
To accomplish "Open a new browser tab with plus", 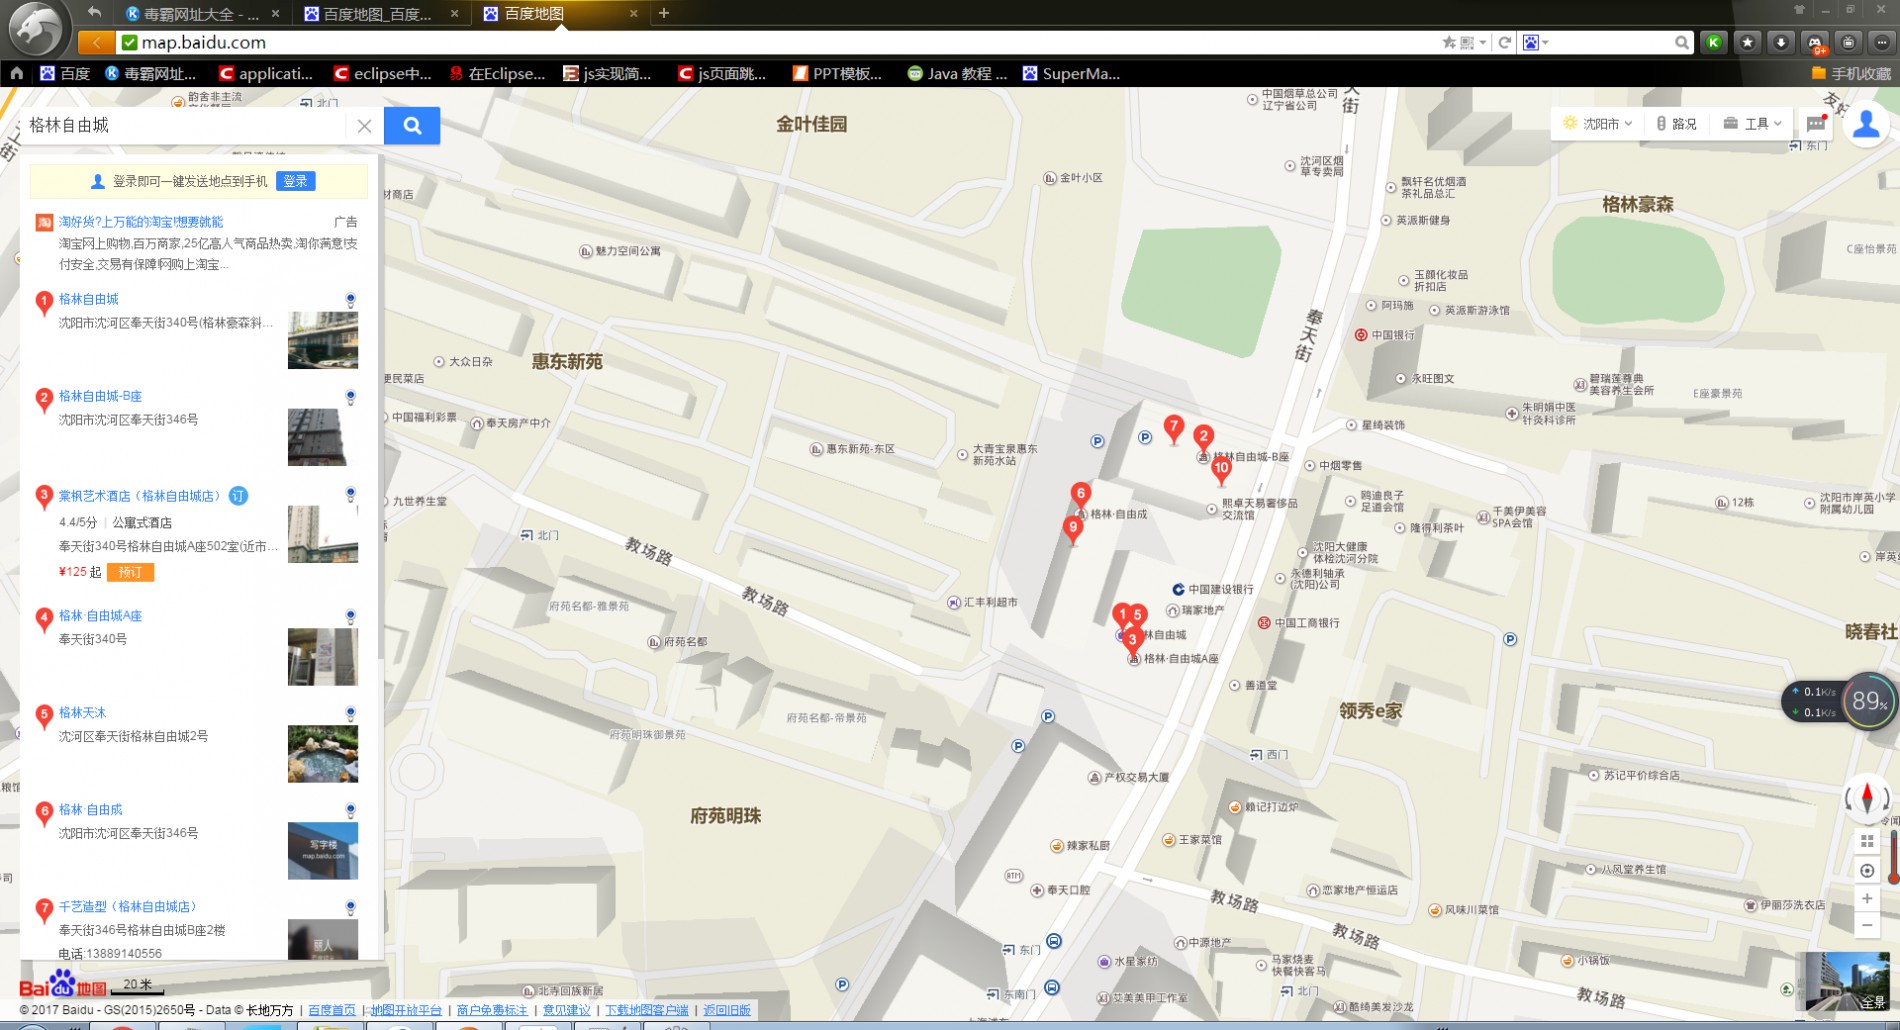I will click(x=664, y=13).
